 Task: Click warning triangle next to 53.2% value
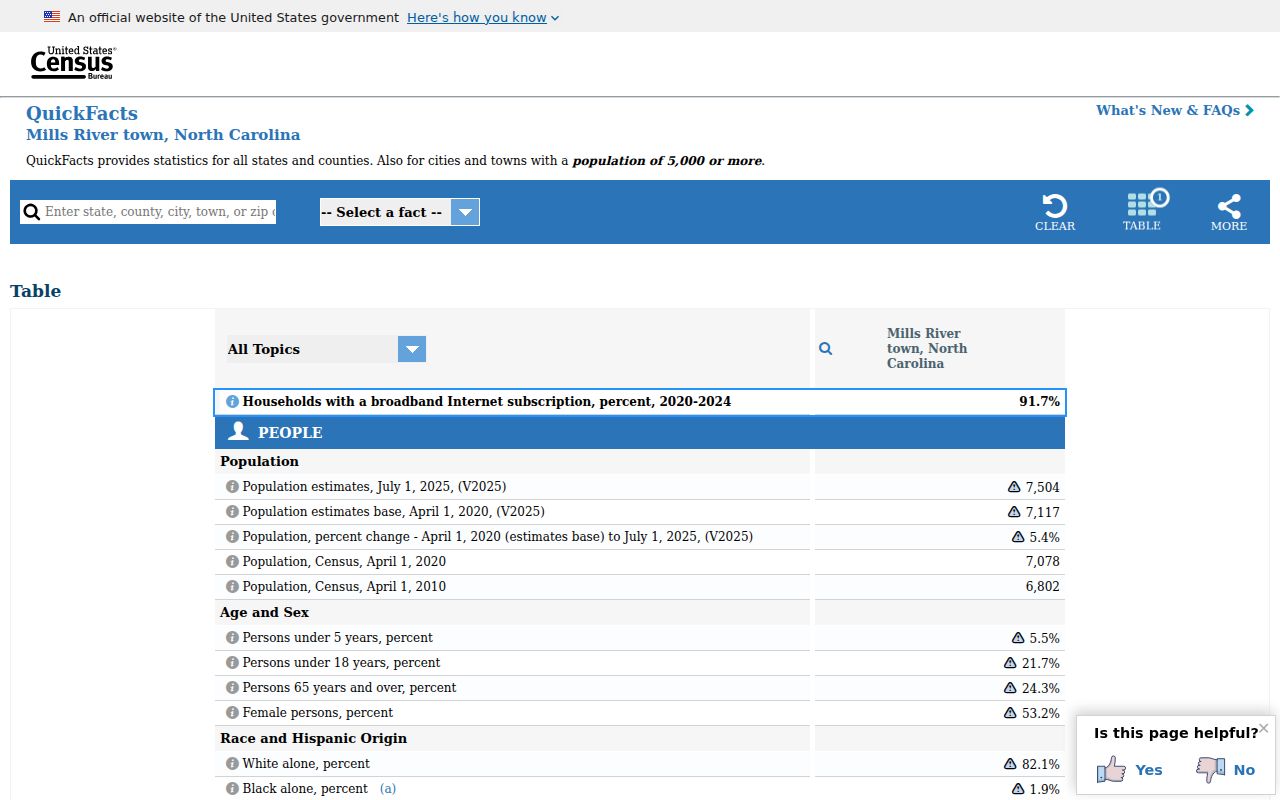tap(1010, 713)
